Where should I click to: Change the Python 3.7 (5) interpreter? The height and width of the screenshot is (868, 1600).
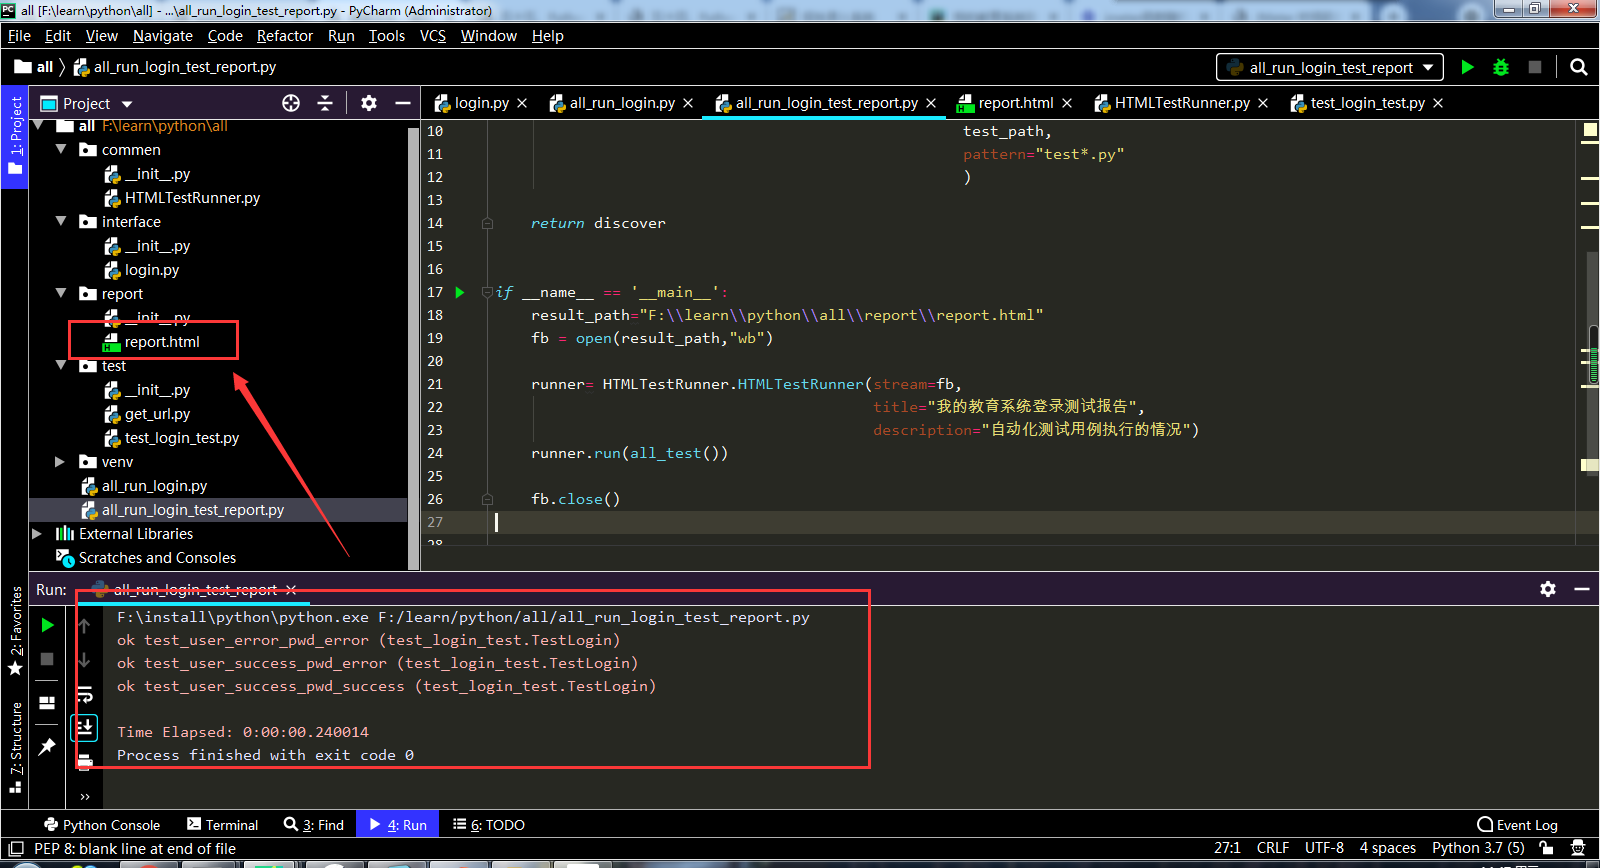1478,848
